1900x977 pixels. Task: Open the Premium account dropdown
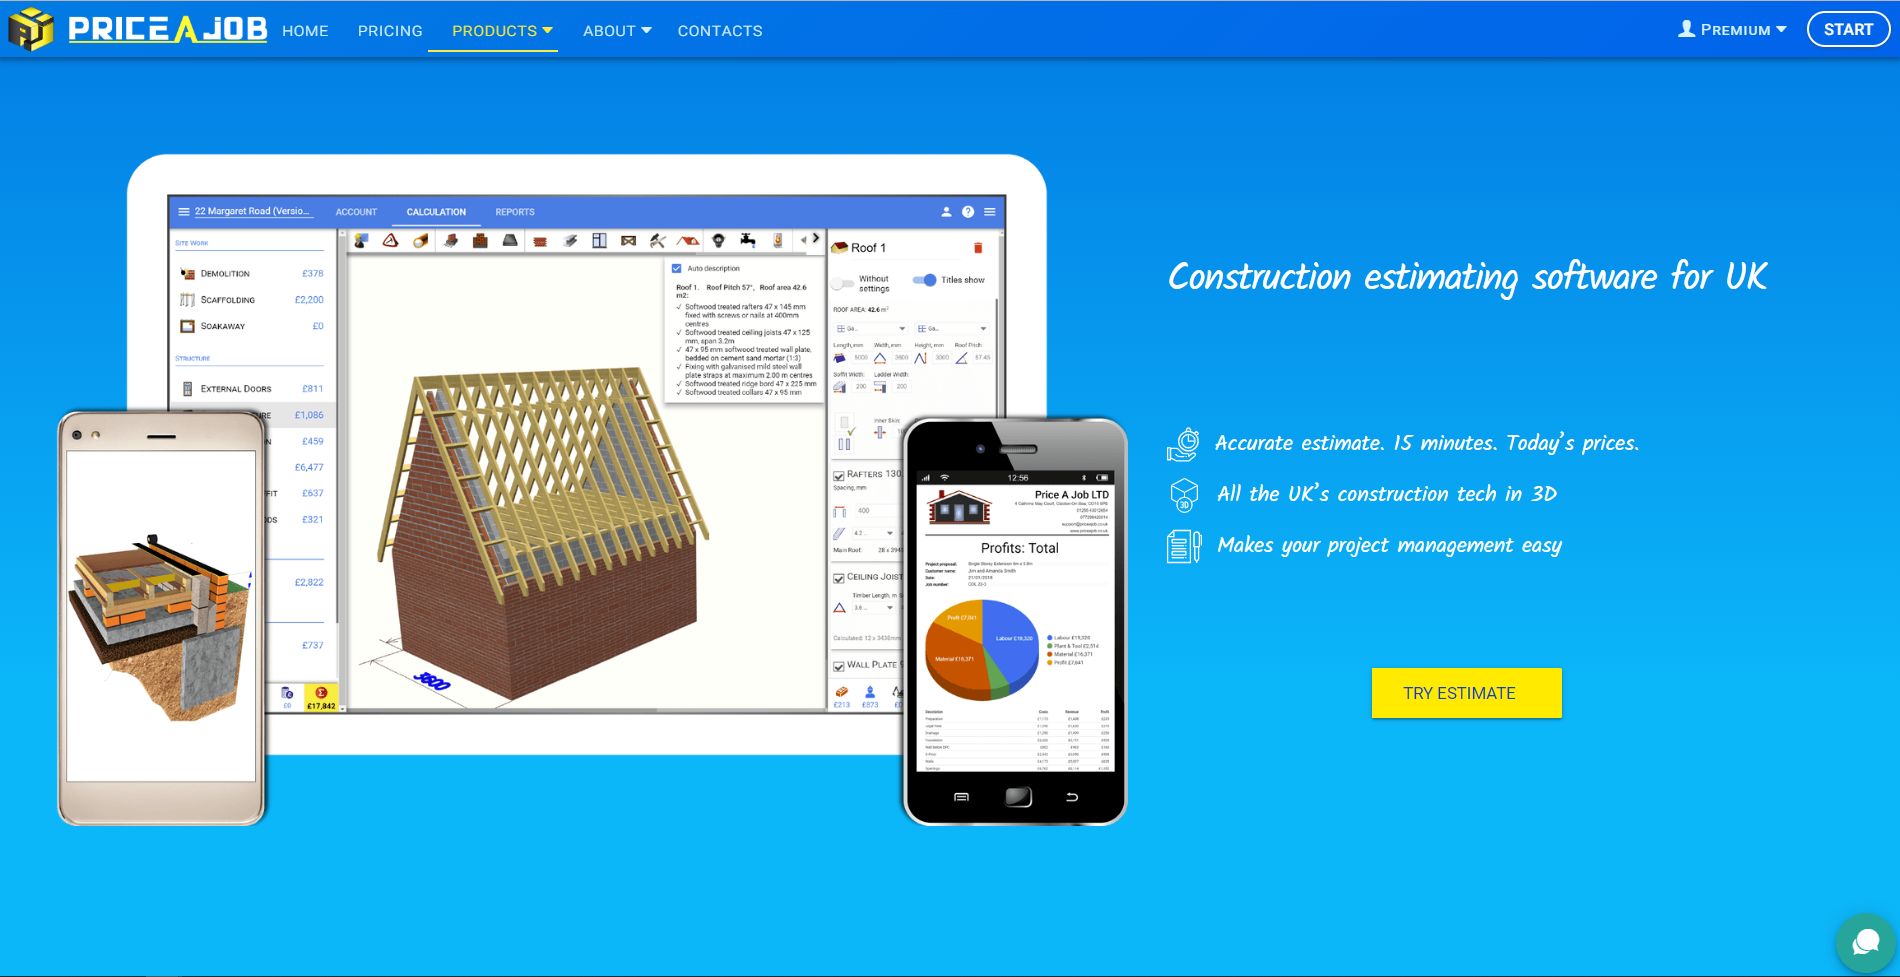coord(1732,30)
